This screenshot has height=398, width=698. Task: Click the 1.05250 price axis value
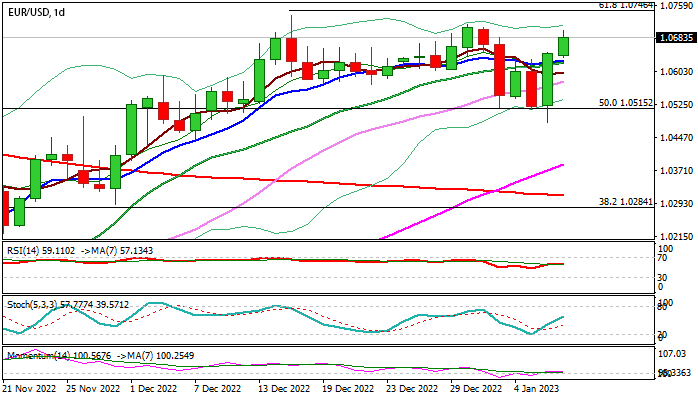click(676, 105)
